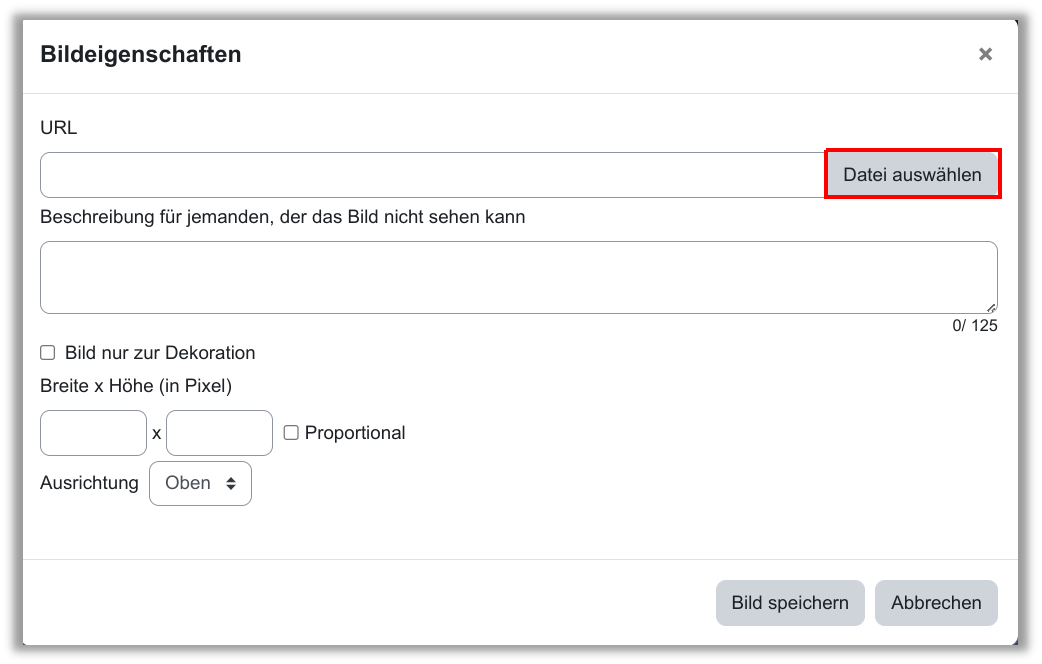Click the URL label text
Viewport: 1042px width, 664px height.
[x=58, y=127]
